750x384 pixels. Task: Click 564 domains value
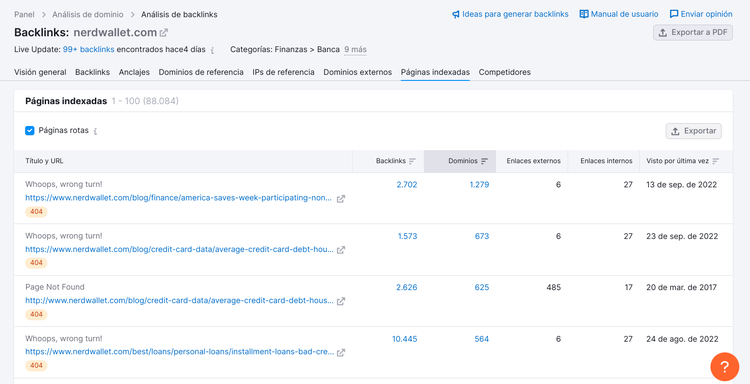tap(482, 339)
